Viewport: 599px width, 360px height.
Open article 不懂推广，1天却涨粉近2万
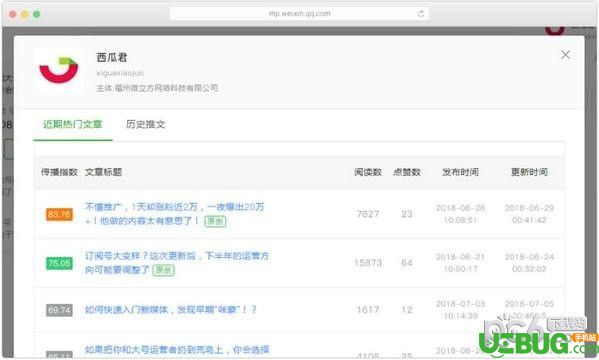(175, 214)
